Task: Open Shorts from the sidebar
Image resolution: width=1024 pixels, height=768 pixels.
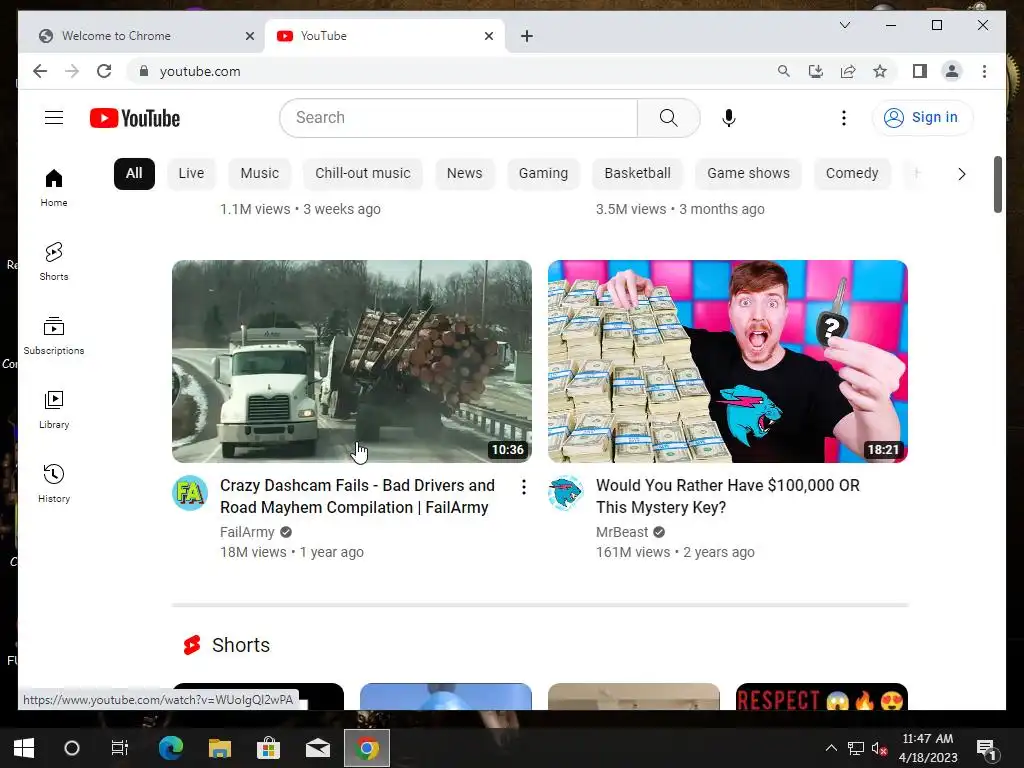Action: tap(54, 262)
